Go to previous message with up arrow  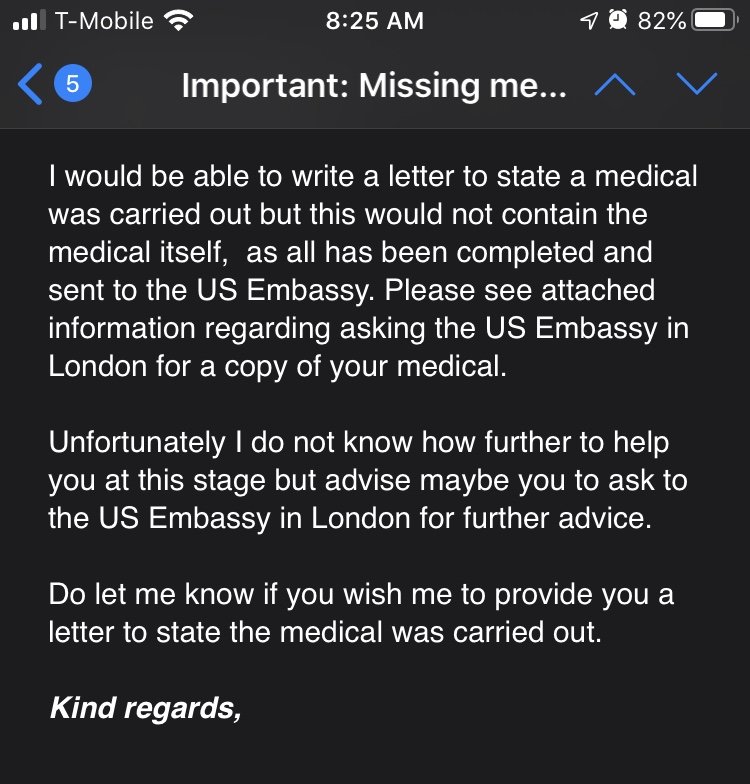click(x=615, y=84)
